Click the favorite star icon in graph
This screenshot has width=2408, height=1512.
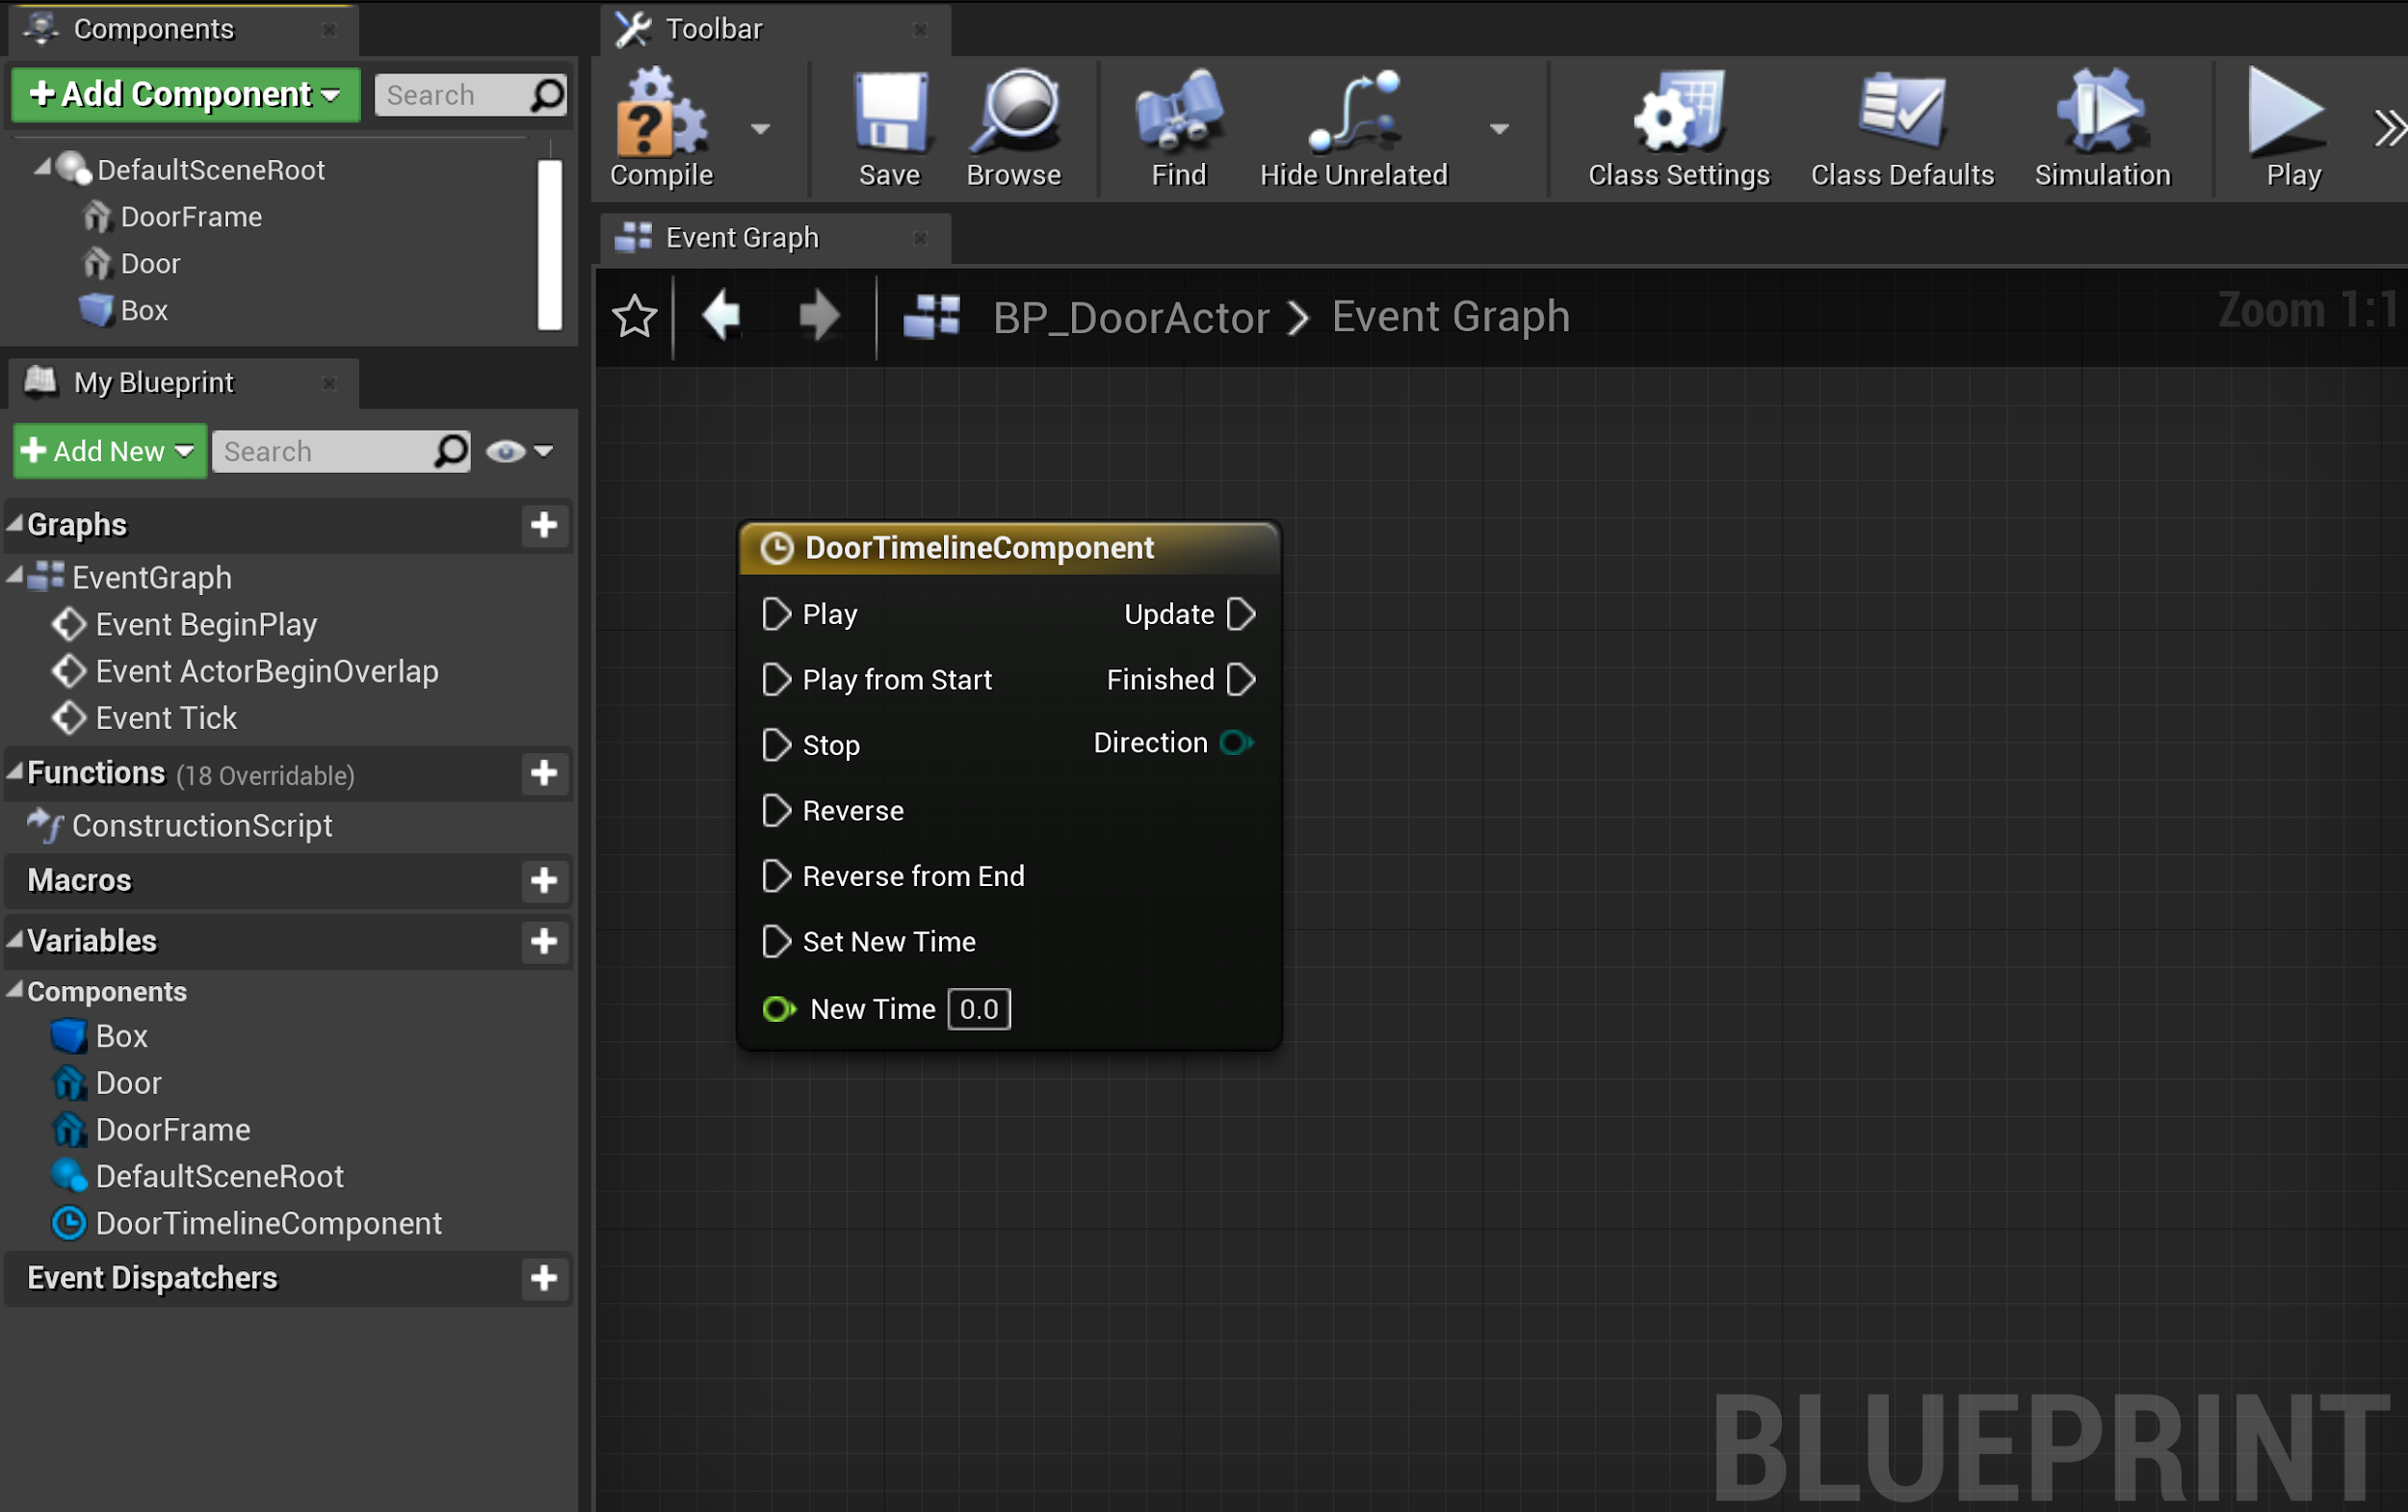[x=634, y=317]
